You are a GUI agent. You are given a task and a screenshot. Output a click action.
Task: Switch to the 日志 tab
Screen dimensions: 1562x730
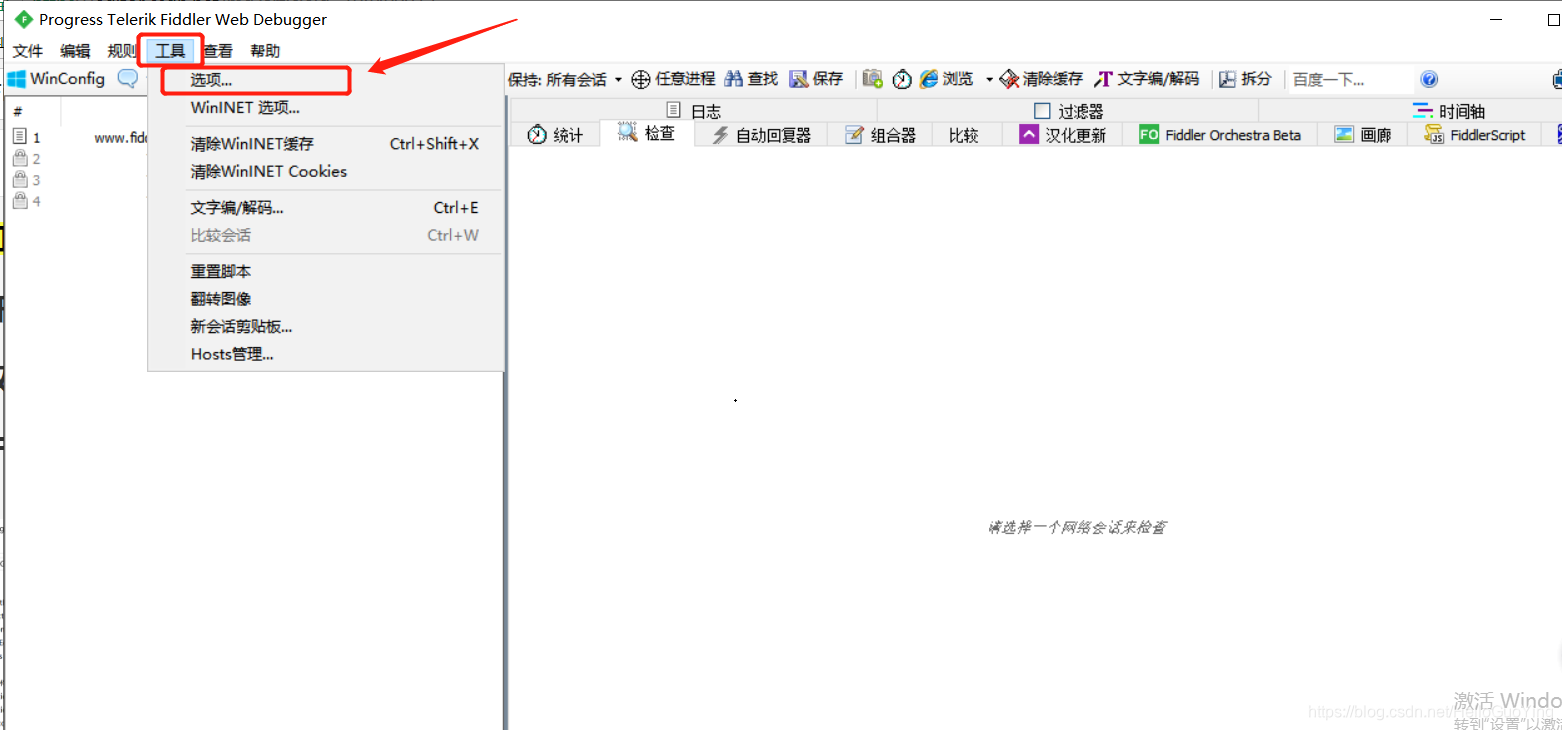tap(694, 111)
